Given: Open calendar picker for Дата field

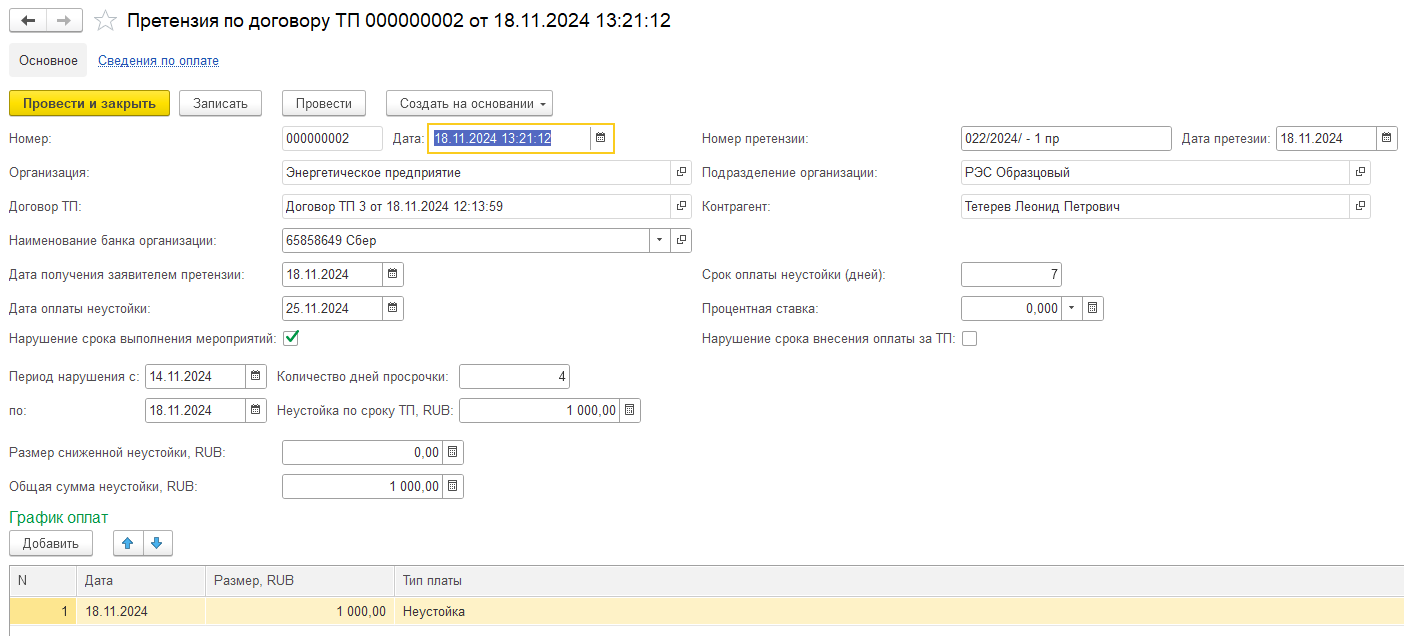Looking at the screenshot, I should 600,138.
